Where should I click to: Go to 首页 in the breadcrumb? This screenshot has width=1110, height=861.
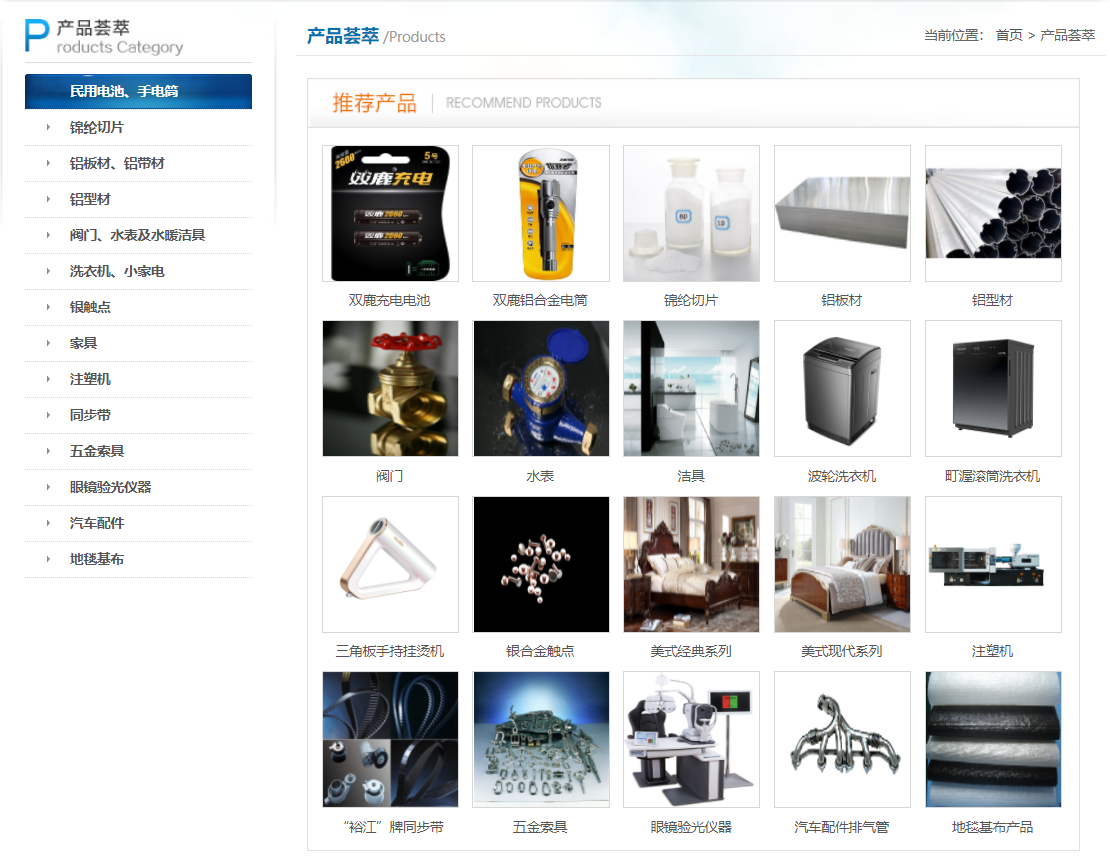[1009, 35]
